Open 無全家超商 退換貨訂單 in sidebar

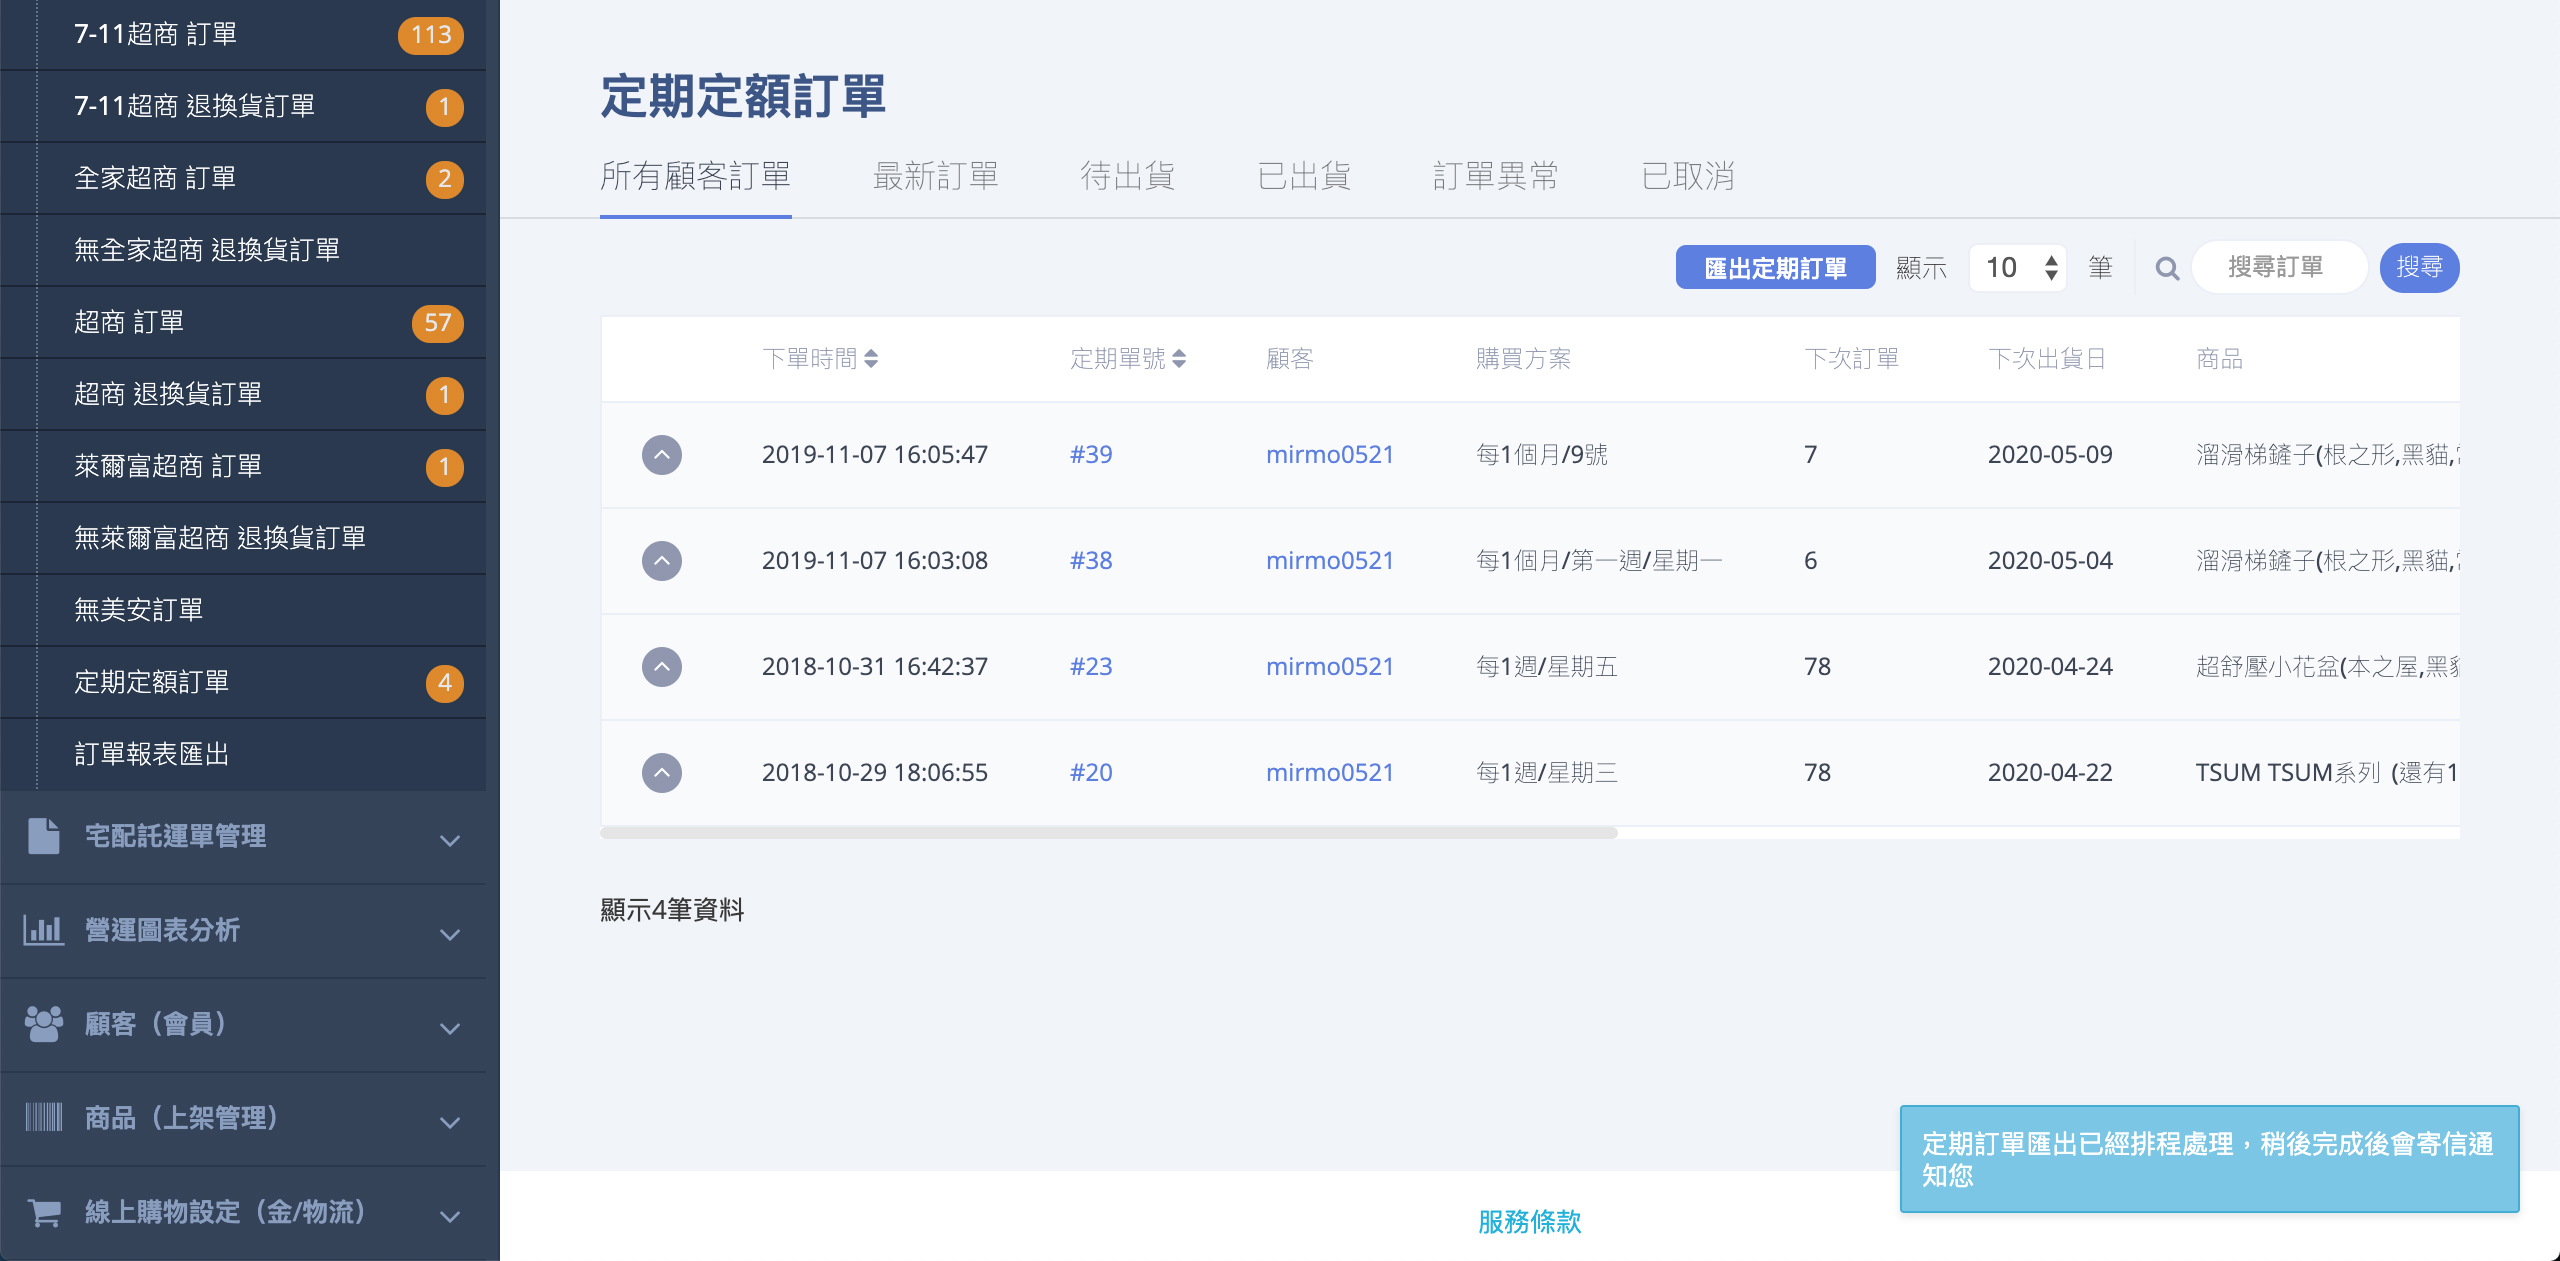click(x=243, y=251)
